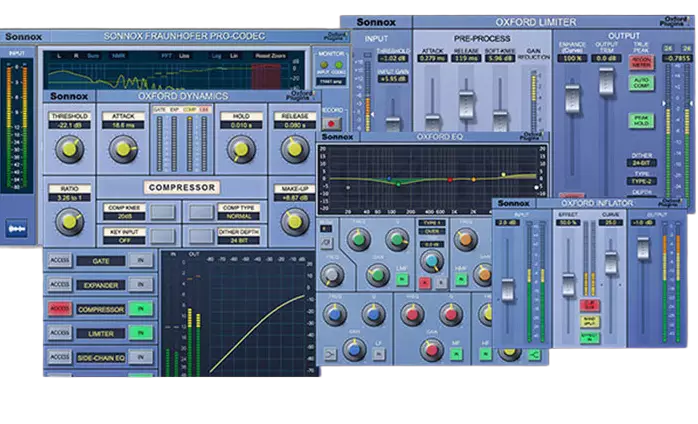Toggle the Side-Chain EQ IN button
698x424 pixels.
pyautogui.click(x=141, y=357)
